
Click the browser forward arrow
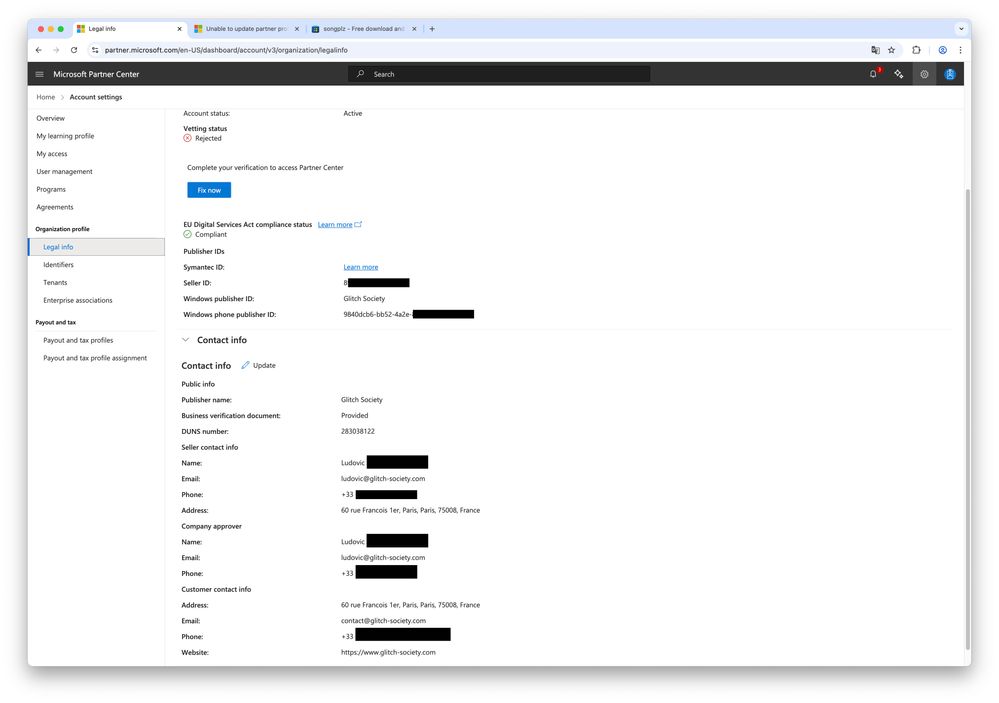(x=56, y=50)
